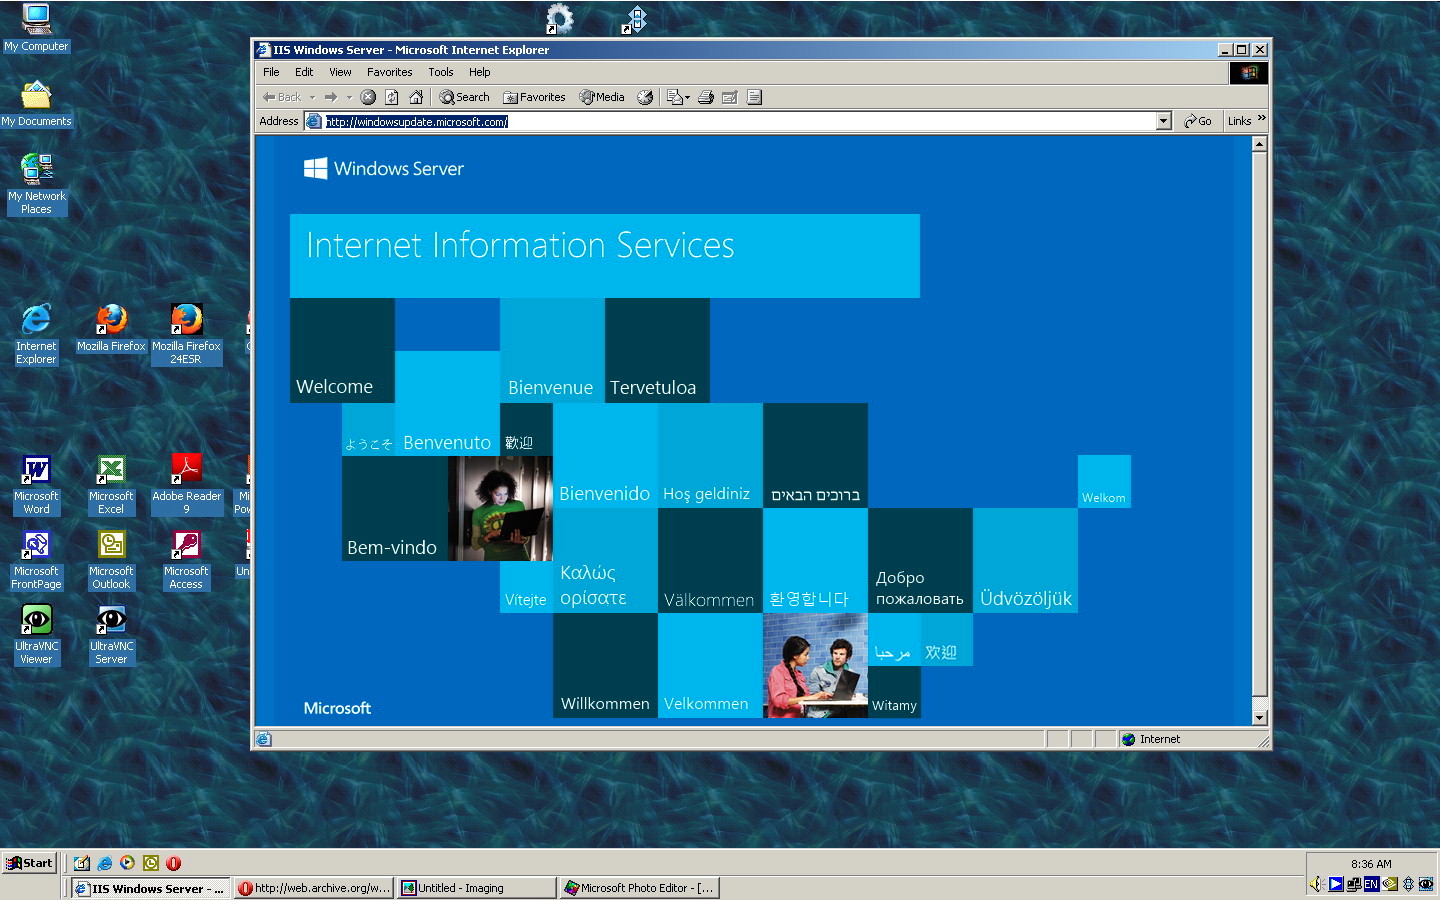Click the page icon beside the address

pos(314,121)
